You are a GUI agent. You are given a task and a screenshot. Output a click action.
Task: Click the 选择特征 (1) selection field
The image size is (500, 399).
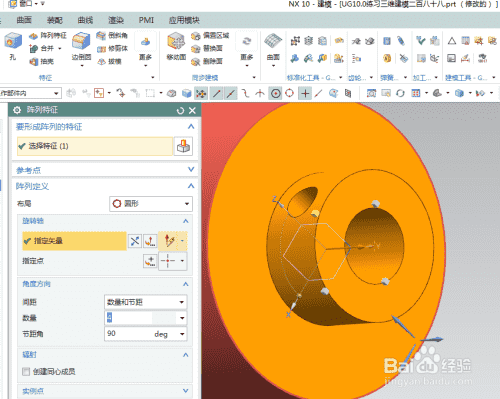click(x=95, y=146)
